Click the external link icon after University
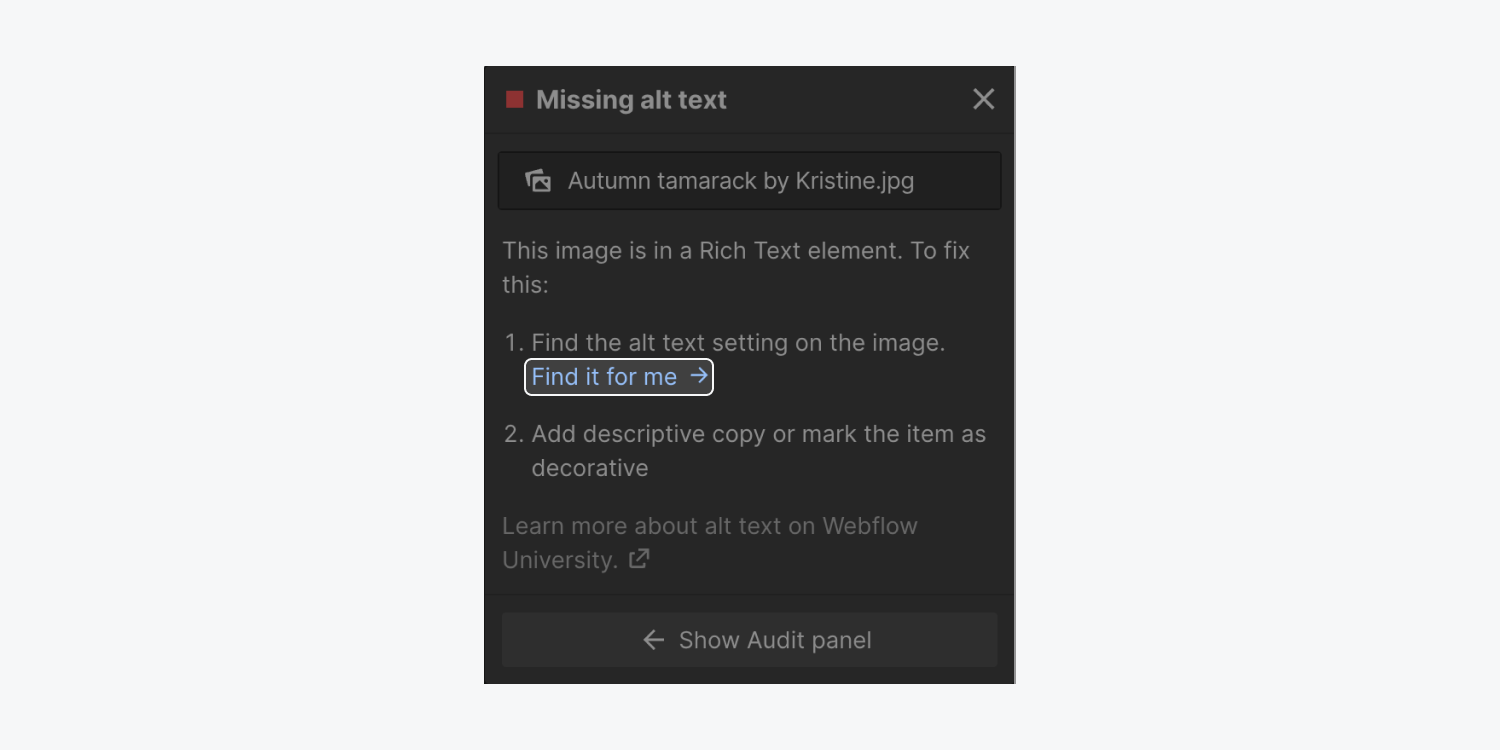 (x=639, y=559)
